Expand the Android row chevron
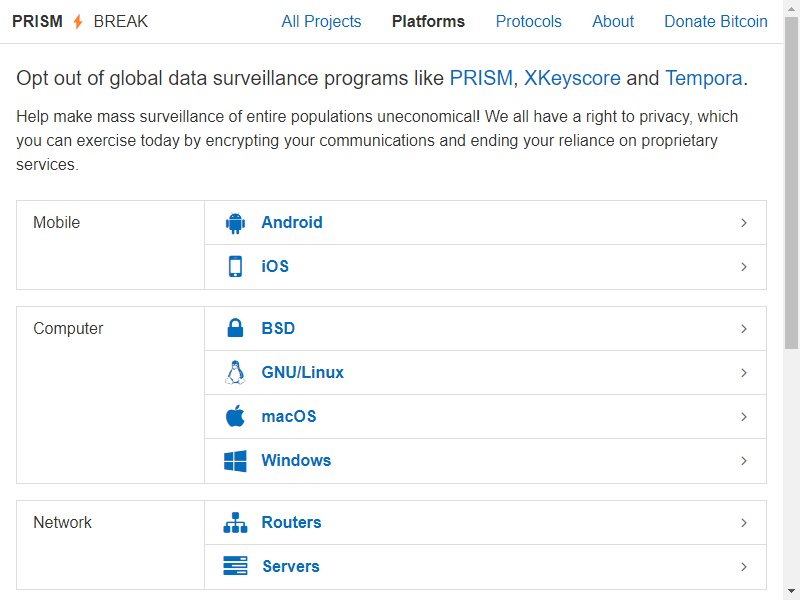Image resolution: width=800 pixels, height=600 pixels. tap(744, 223)
